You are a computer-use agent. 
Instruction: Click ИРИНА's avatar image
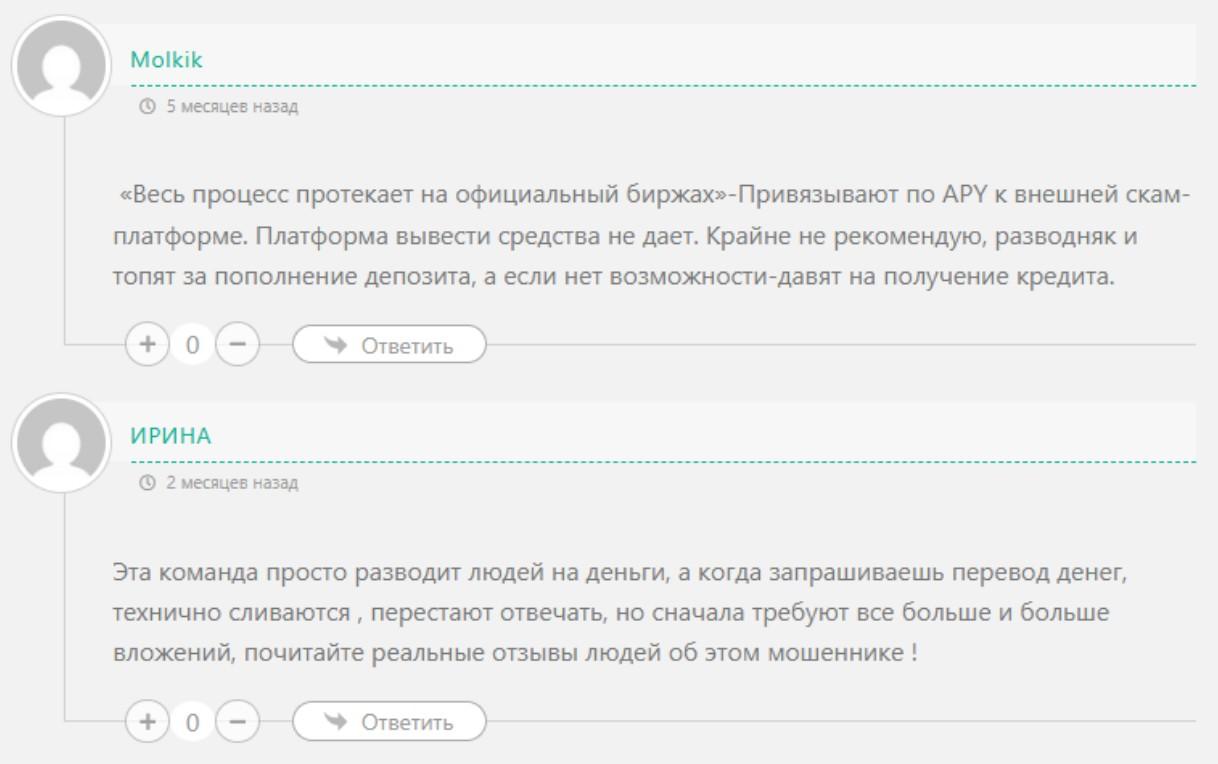click(x=63, y=442)
